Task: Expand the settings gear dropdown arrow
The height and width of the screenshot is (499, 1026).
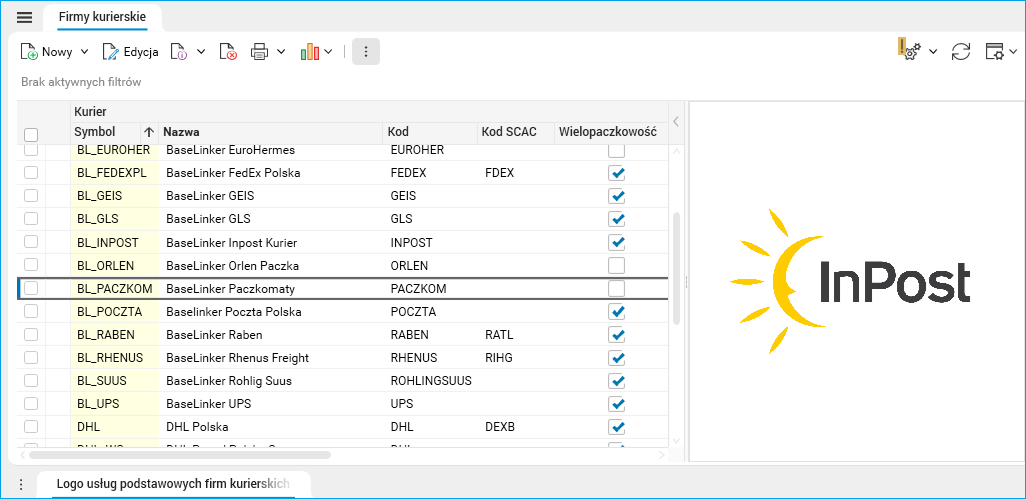Action: pos(933,52)
